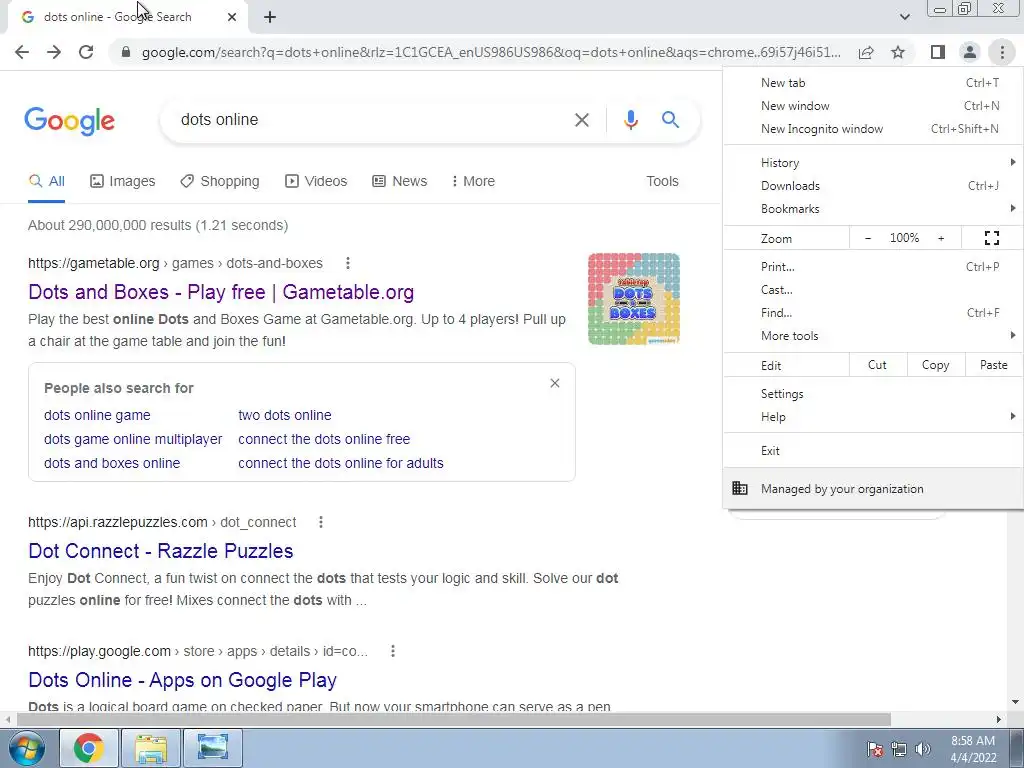The image size is (1024, 768).
Task: Click into the dots online search field
Action: (366, 120)
